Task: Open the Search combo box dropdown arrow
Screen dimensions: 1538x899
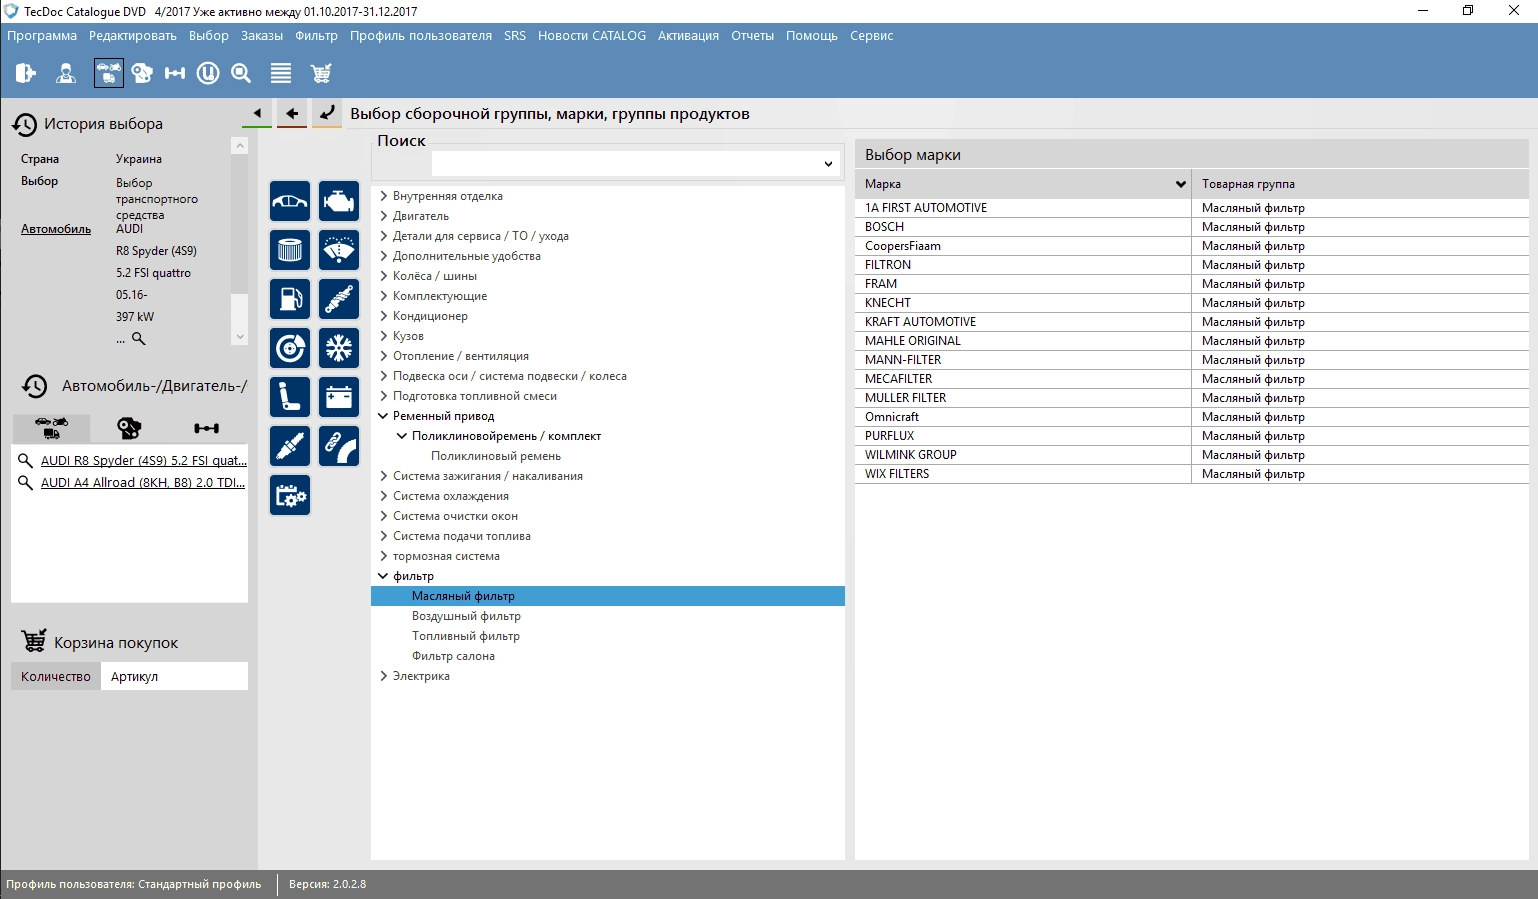Action: (x=828, y=164)
